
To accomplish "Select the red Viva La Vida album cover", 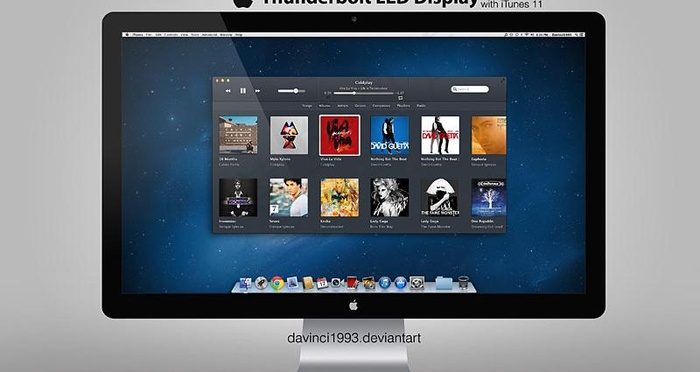I will pyautogui.click(x=339, y=135).
